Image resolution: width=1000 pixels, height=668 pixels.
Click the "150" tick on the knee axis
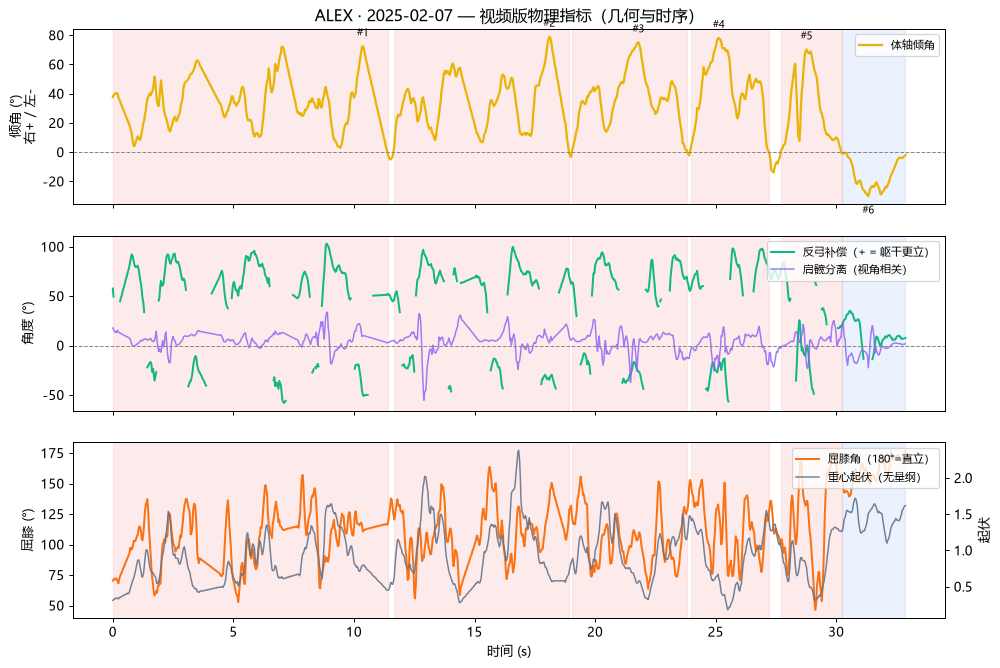tap(52, 484)
